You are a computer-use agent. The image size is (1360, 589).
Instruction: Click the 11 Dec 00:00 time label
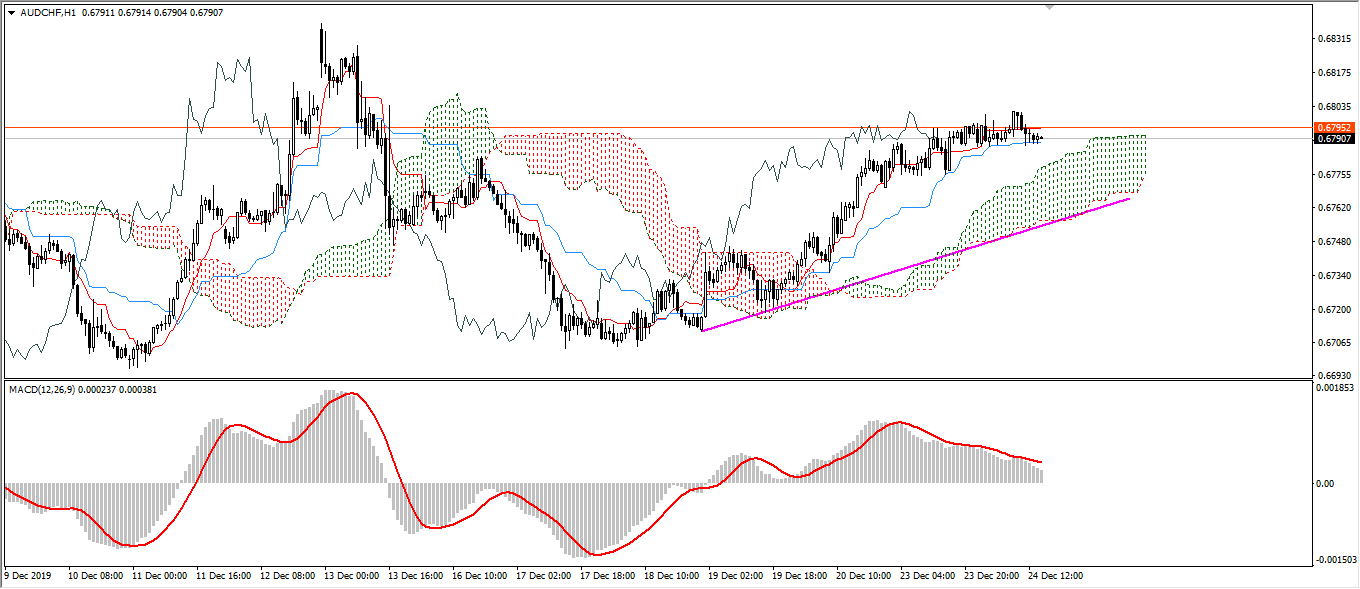(x=159, y=577)
